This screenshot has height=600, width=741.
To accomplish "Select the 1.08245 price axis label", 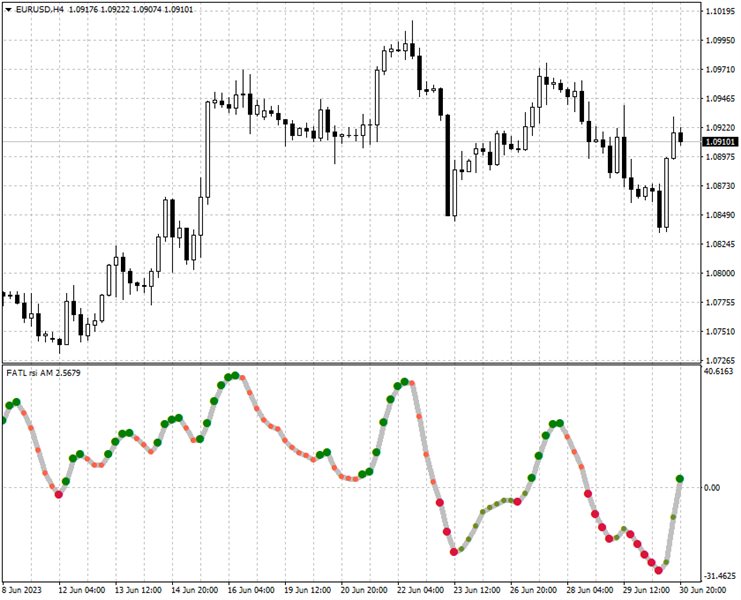I will tap(720, 244).
